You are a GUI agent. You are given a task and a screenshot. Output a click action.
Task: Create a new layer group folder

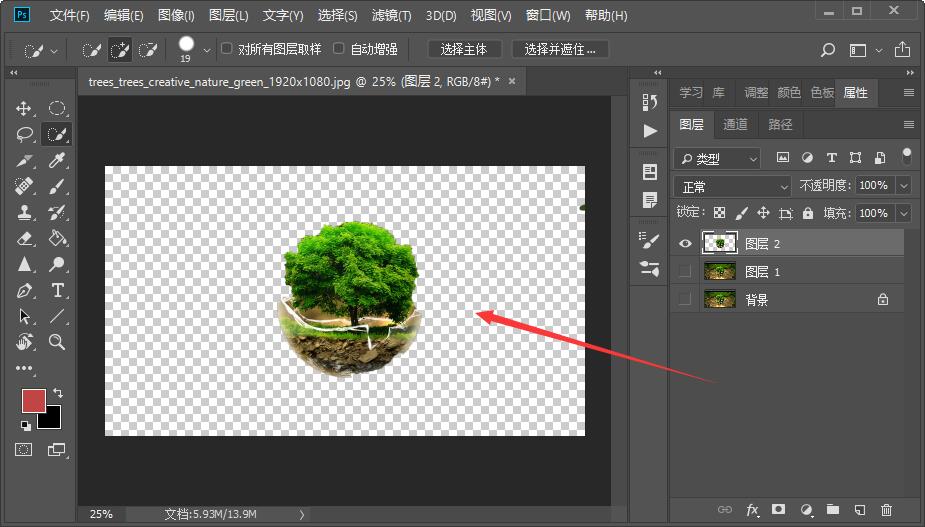coord(832,509)
